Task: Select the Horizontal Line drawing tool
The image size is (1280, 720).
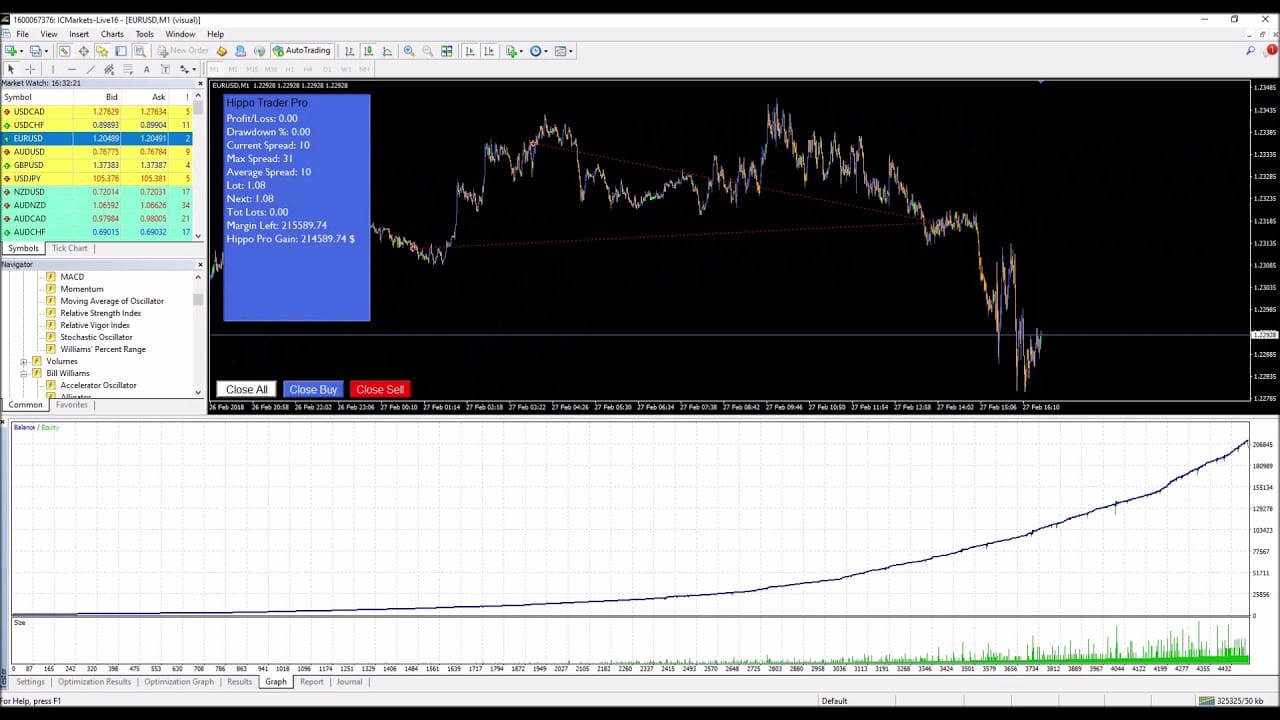Action: tap(72, 69)
